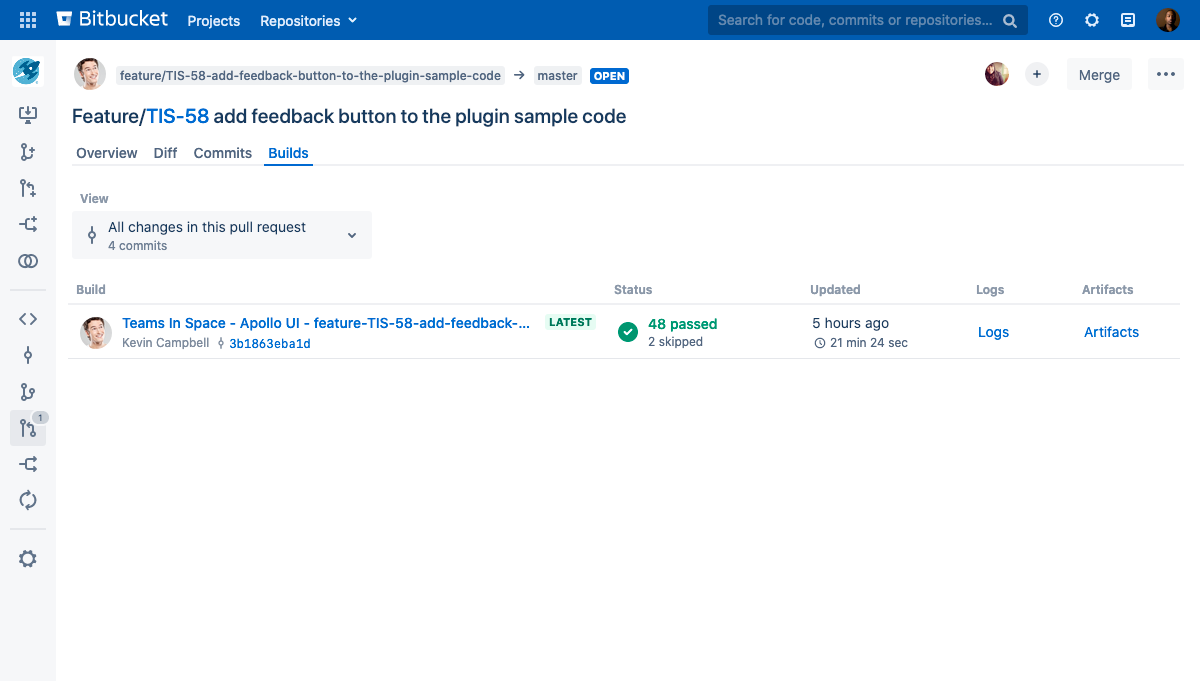Click source branch name feature/TIS-58 label

click(x=310, y=75)
